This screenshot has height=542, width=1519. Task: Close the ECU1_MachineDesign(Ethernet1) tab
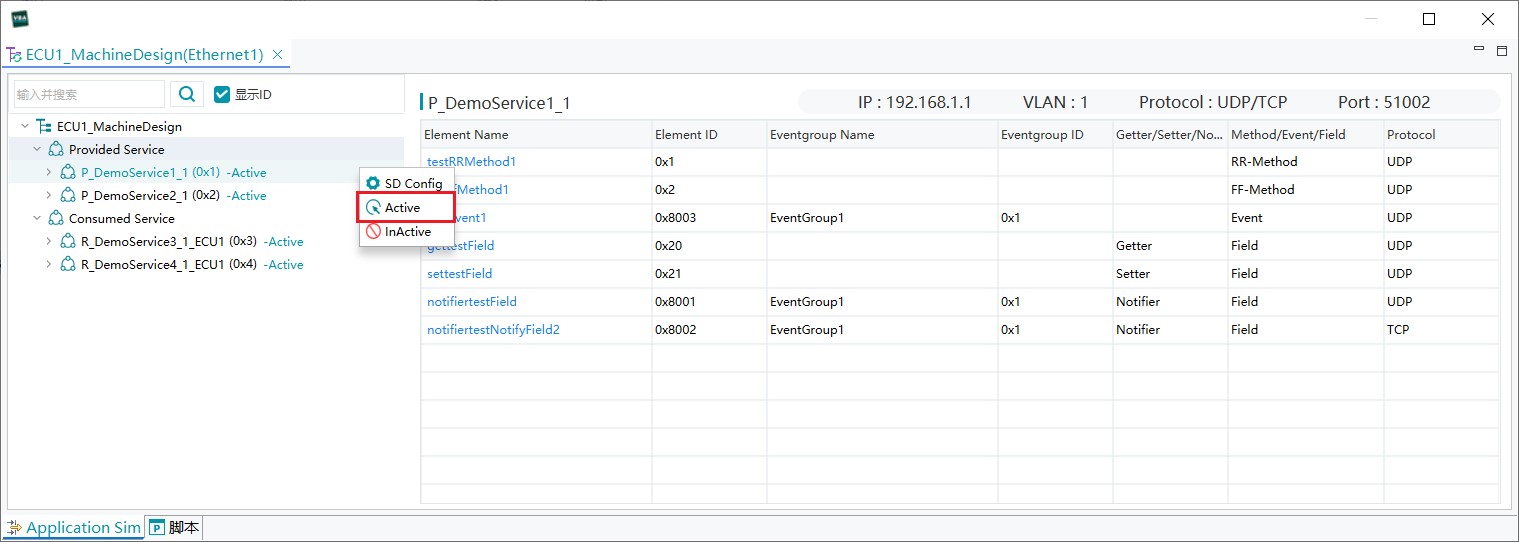point(278,55)
